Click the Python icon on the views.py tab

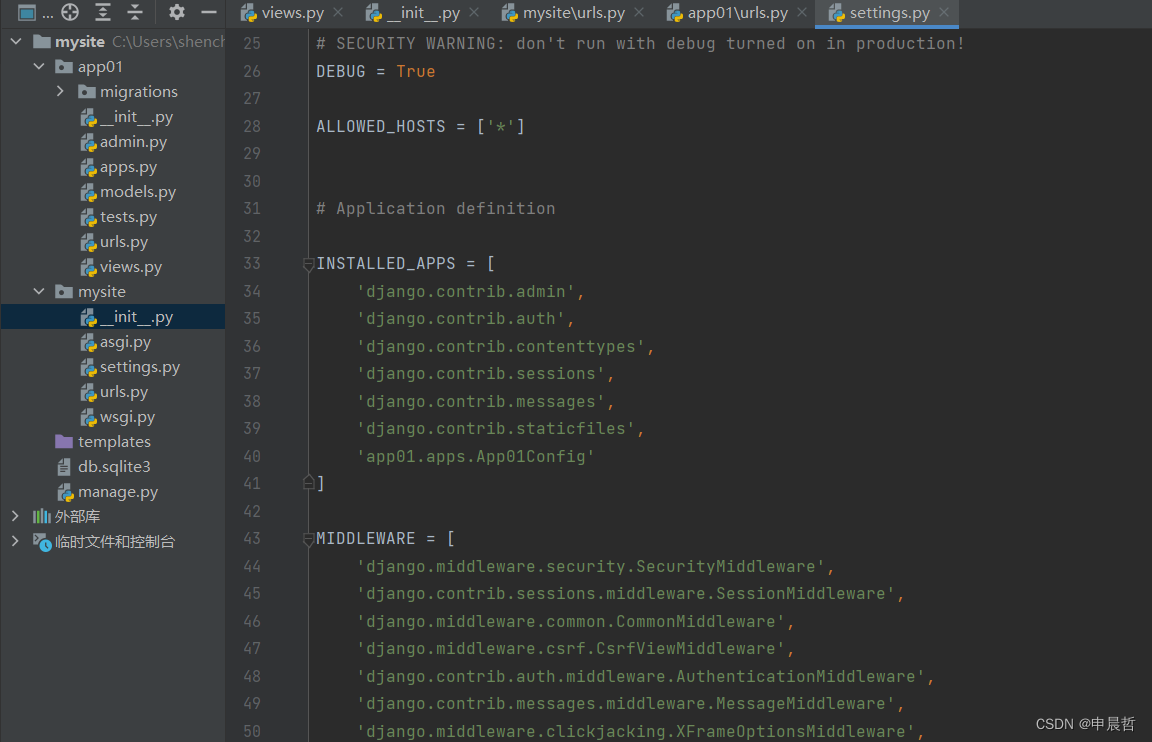tap(250, 14)
